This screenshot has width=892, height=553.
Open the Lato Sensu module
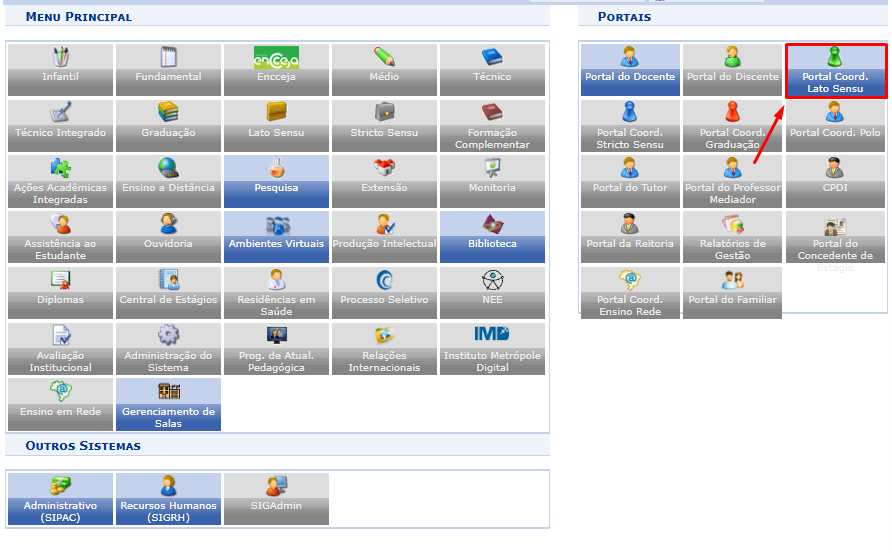(x=276, y=125)
